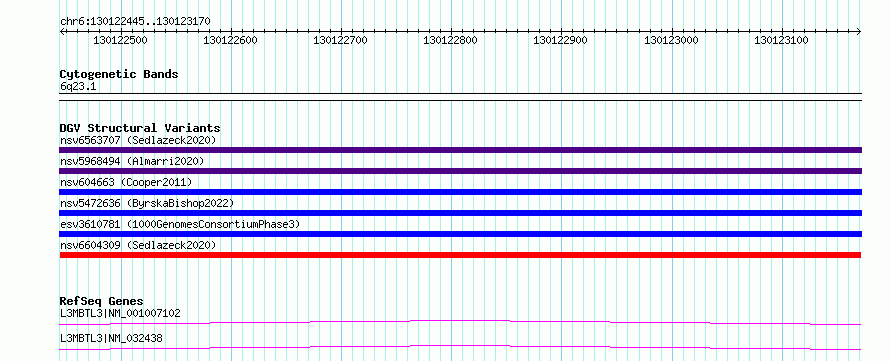Viewport: 890px width, 361px height.
Task: Click purple bar of nsv6563707
Action: point(460,150)
